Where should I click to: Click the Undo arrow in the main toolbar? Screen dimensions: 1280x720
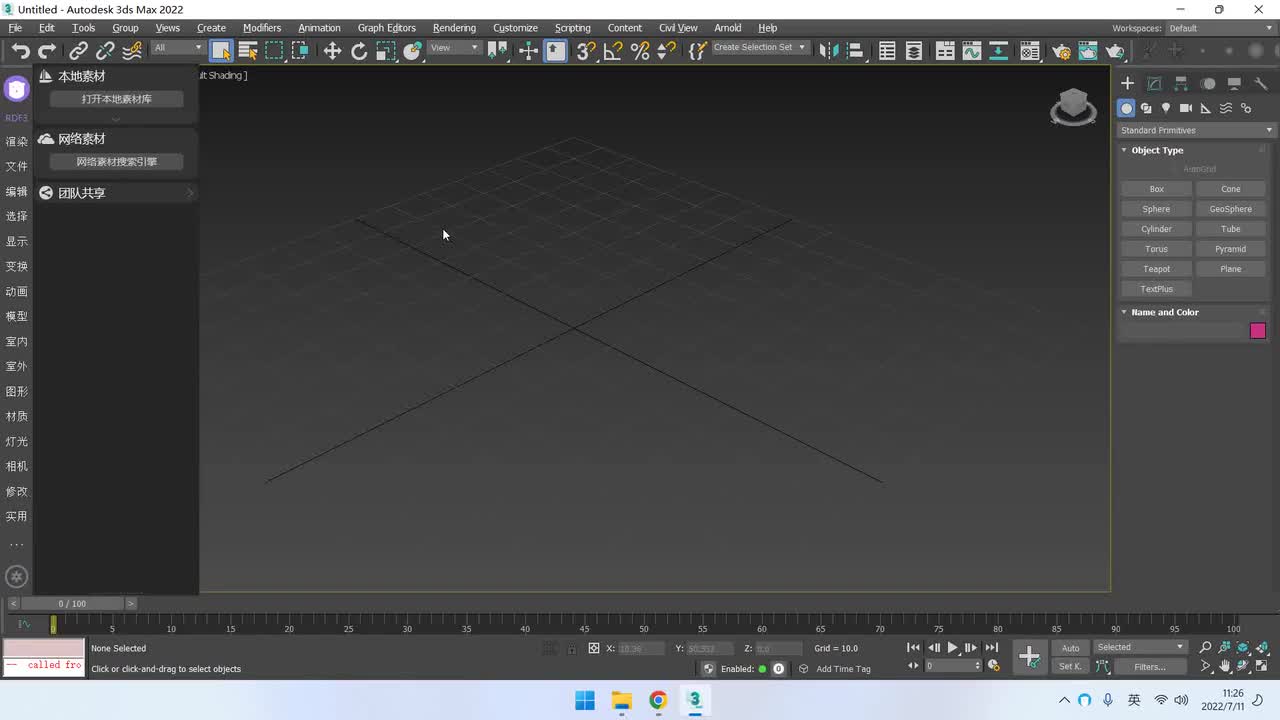(20, 51)
